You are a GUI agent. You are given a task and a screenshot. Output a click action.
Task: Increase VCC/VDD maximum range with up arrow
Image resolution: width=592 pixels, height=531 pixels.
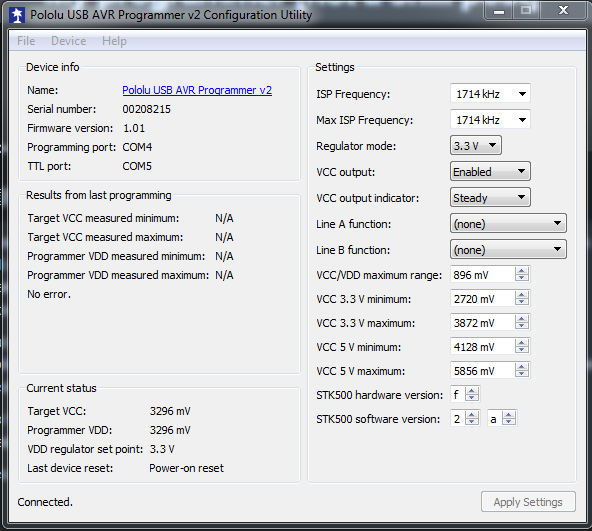[x=522, y=271]
